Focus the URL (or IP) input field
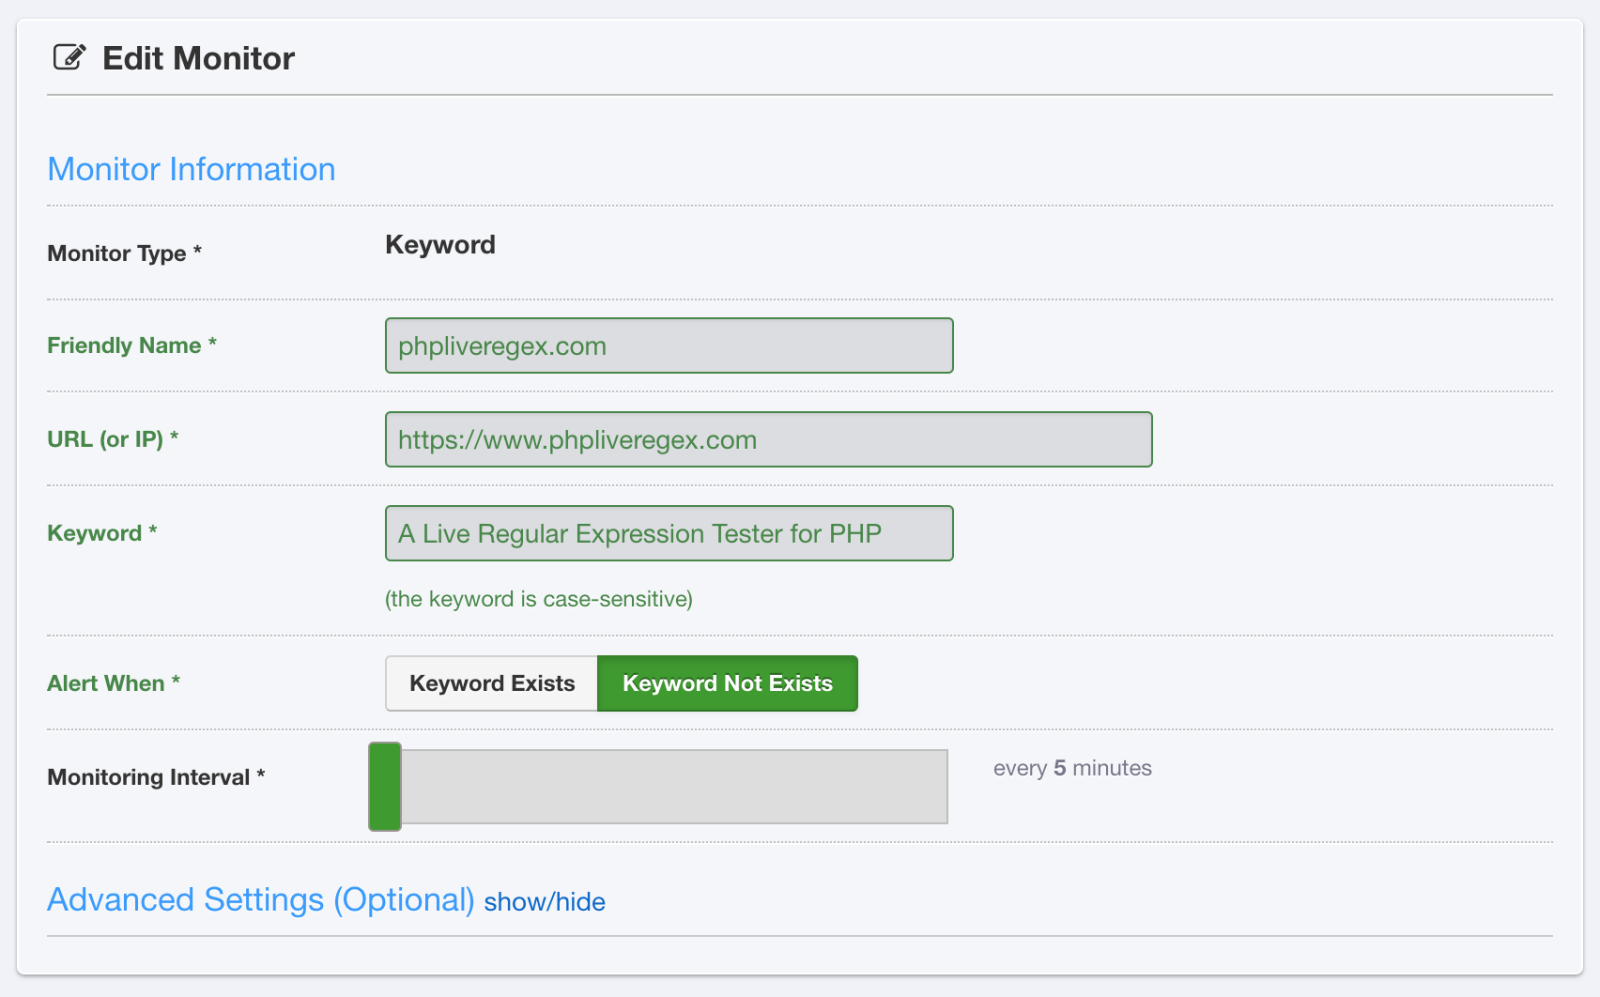 (768, 440)
